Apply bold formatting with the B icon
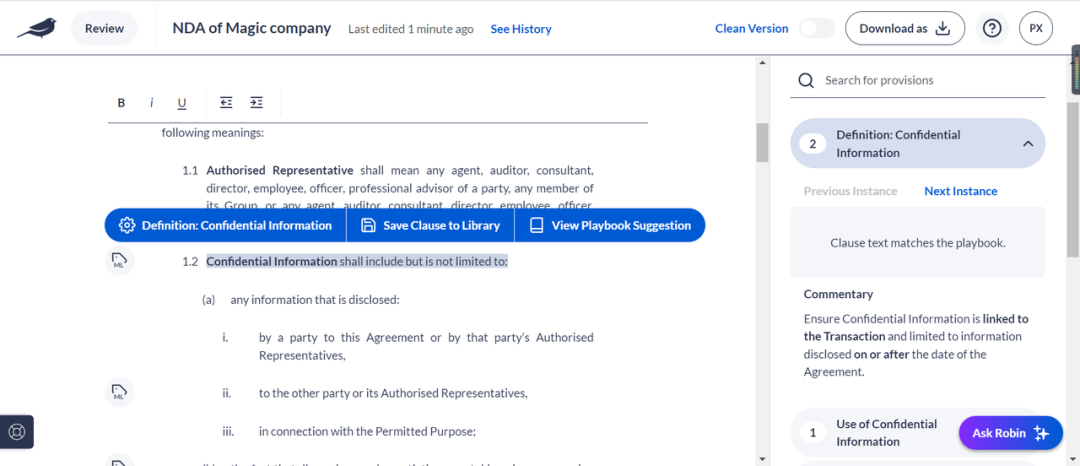1080x466 pixels. coord(121,103)
